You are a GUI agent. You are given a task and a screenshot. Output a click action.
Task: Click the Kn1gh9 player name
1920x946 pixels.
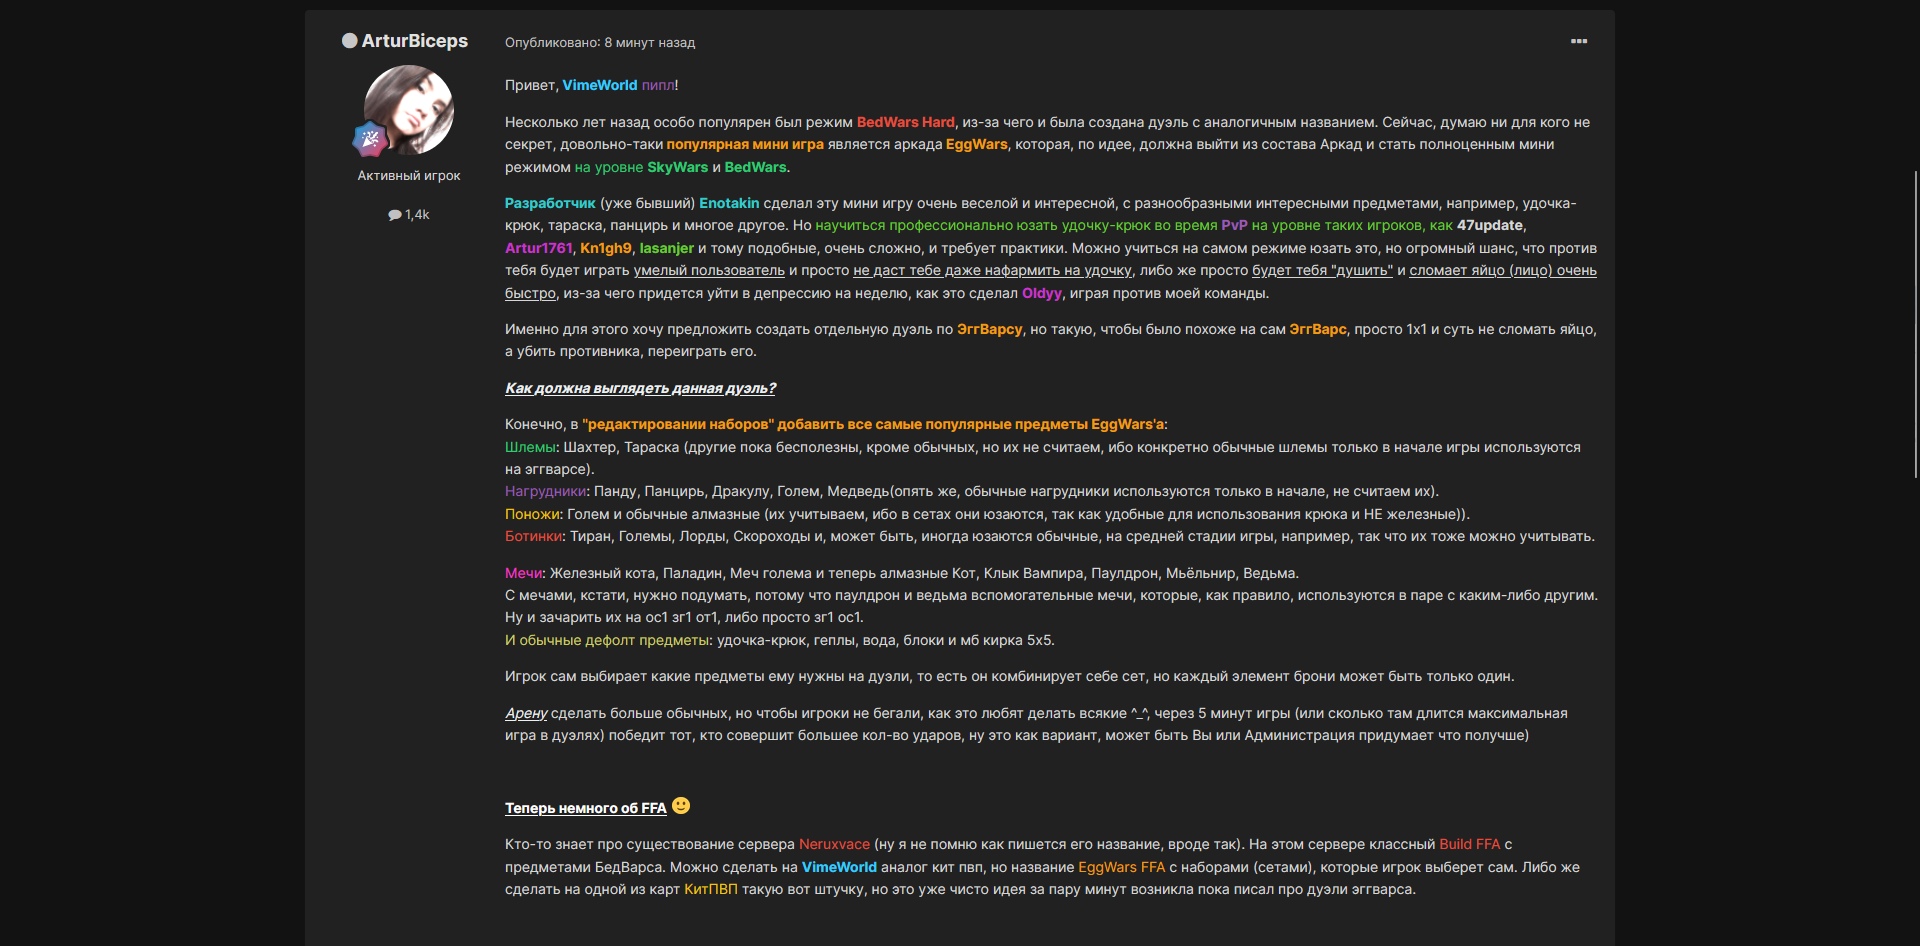[x=606, y=248]
